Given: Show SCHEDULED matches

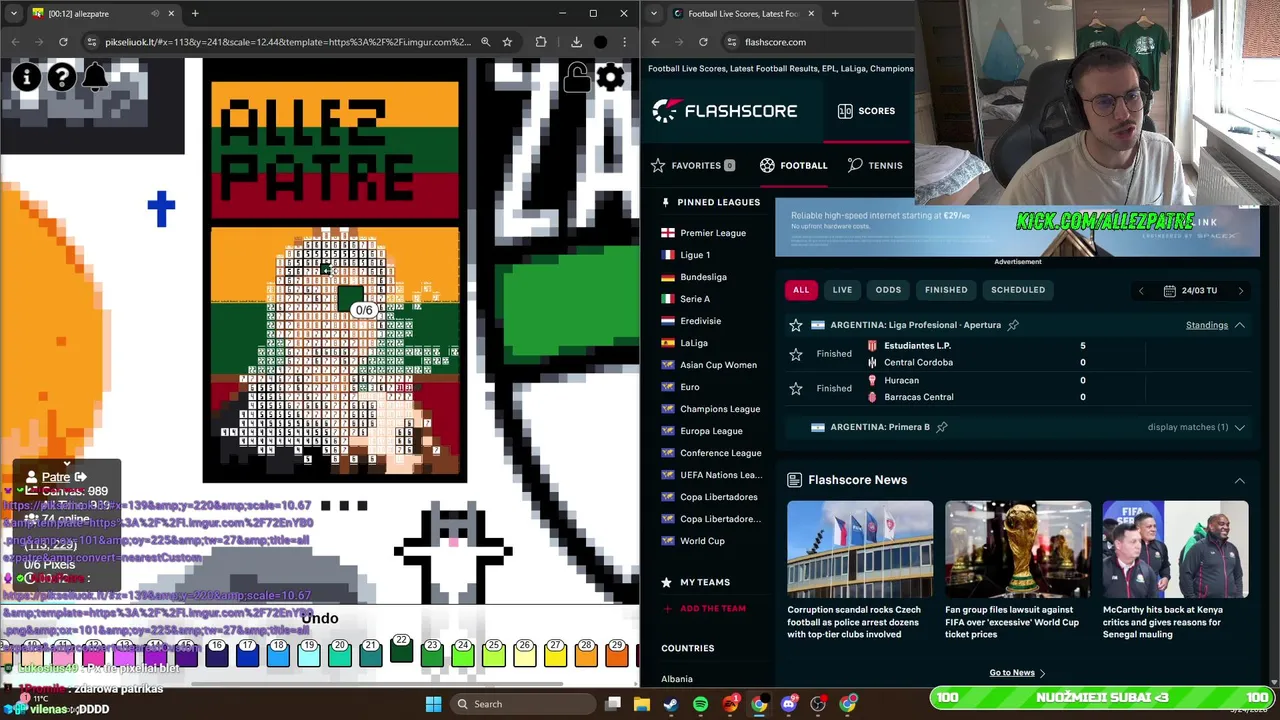Looking at the screenshot, I should pyautogui.click(x=1018, y=290).
